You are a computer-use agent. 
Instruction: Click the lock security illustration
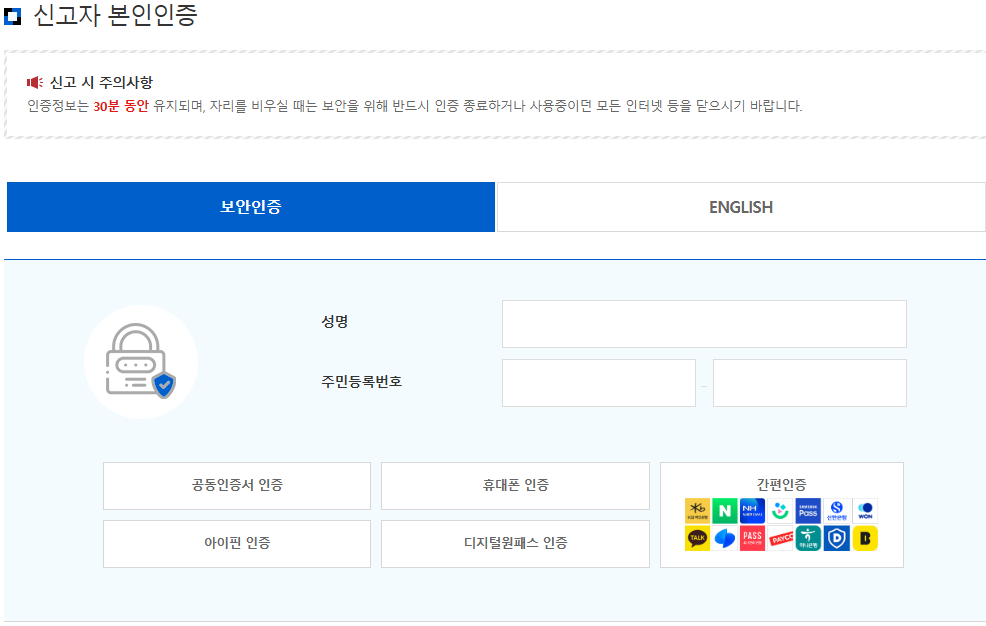point(141,361)
